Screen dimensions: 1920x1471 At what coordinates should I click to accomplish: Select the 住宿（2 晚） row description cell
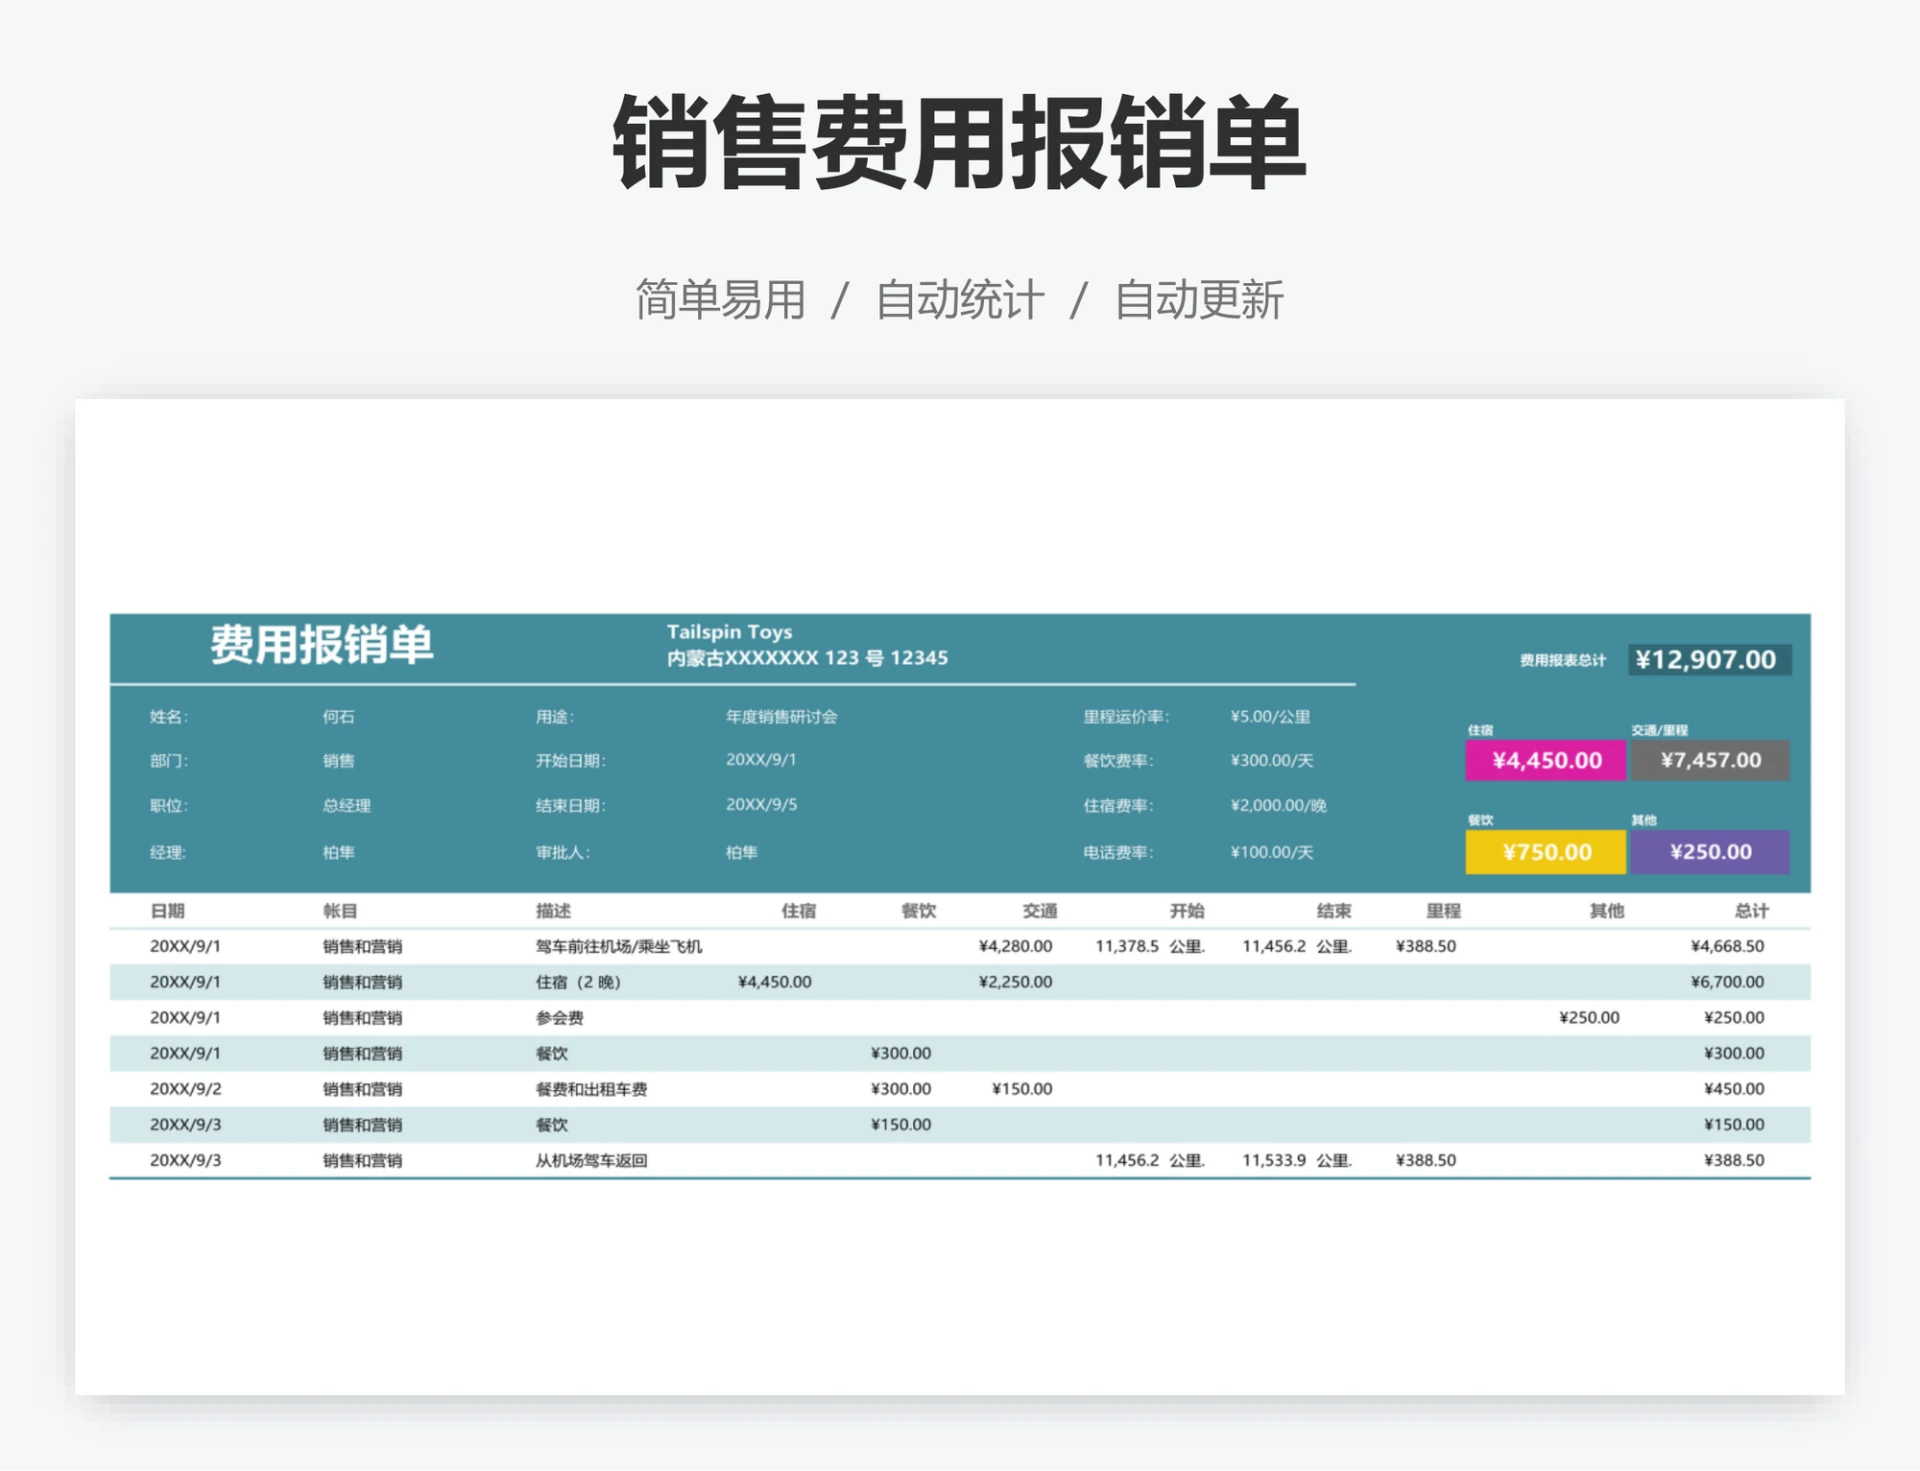tap(578, 983)
